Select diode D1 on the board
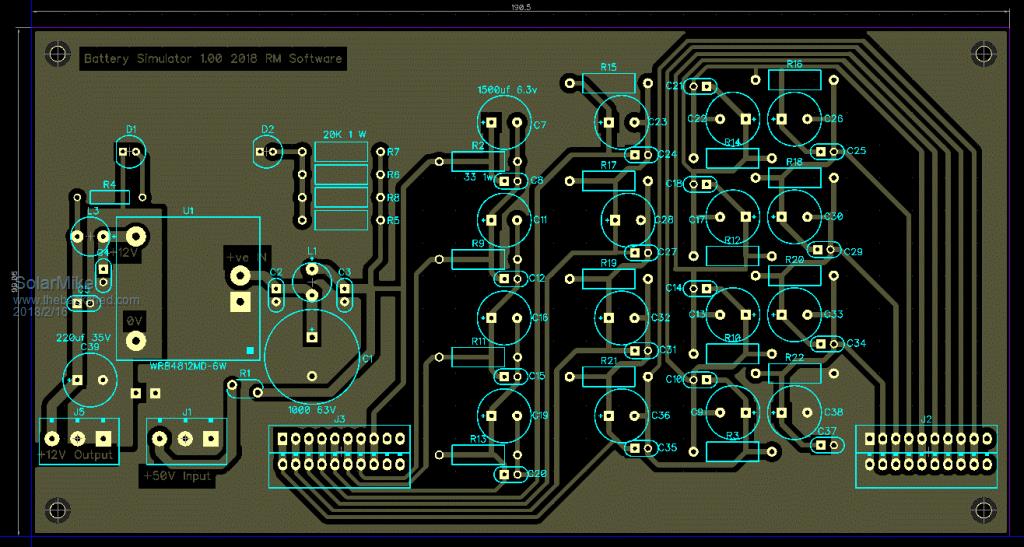This screenshot has width=1024, height=547. (130, 153)
